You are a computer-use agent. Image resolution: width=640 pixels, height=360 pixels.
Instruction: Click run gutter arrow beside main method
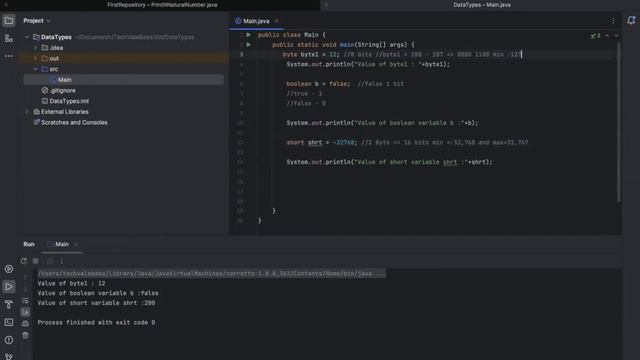tap(249, 44)
